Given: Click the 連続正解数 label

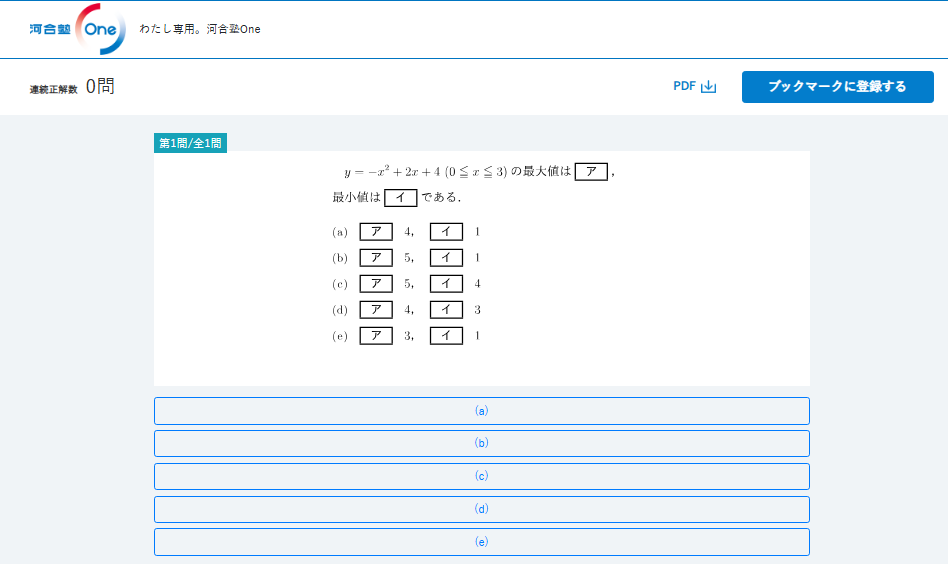Looking at the screenshot, I should coord(53,90).
